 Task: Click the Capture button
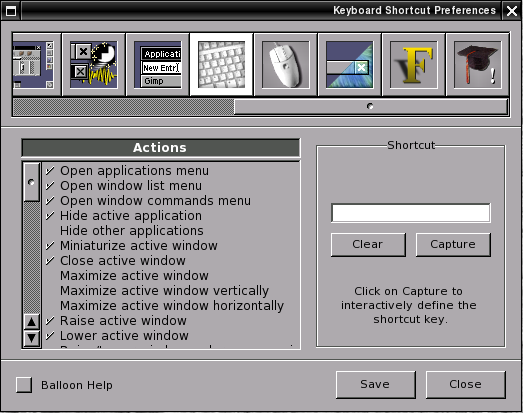click(x=453, y=245)
